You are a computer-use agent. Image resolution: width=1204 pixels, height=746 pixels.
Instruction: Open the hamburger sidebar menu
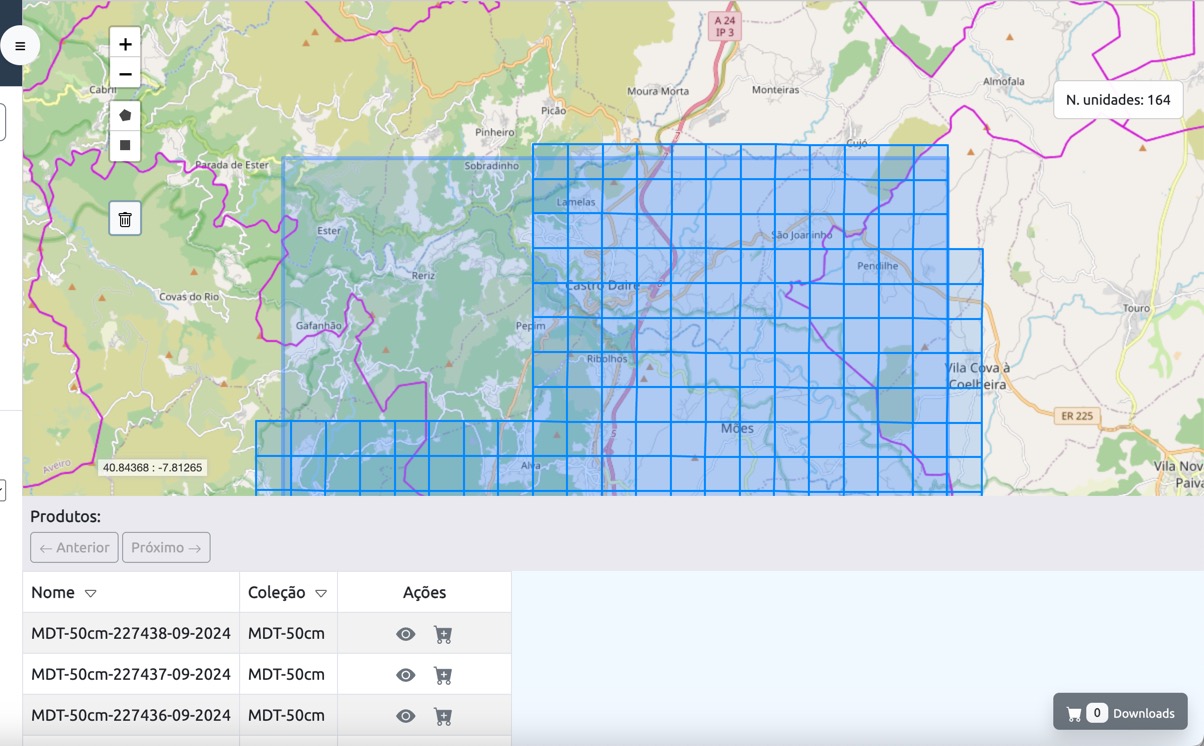(20, 46)
